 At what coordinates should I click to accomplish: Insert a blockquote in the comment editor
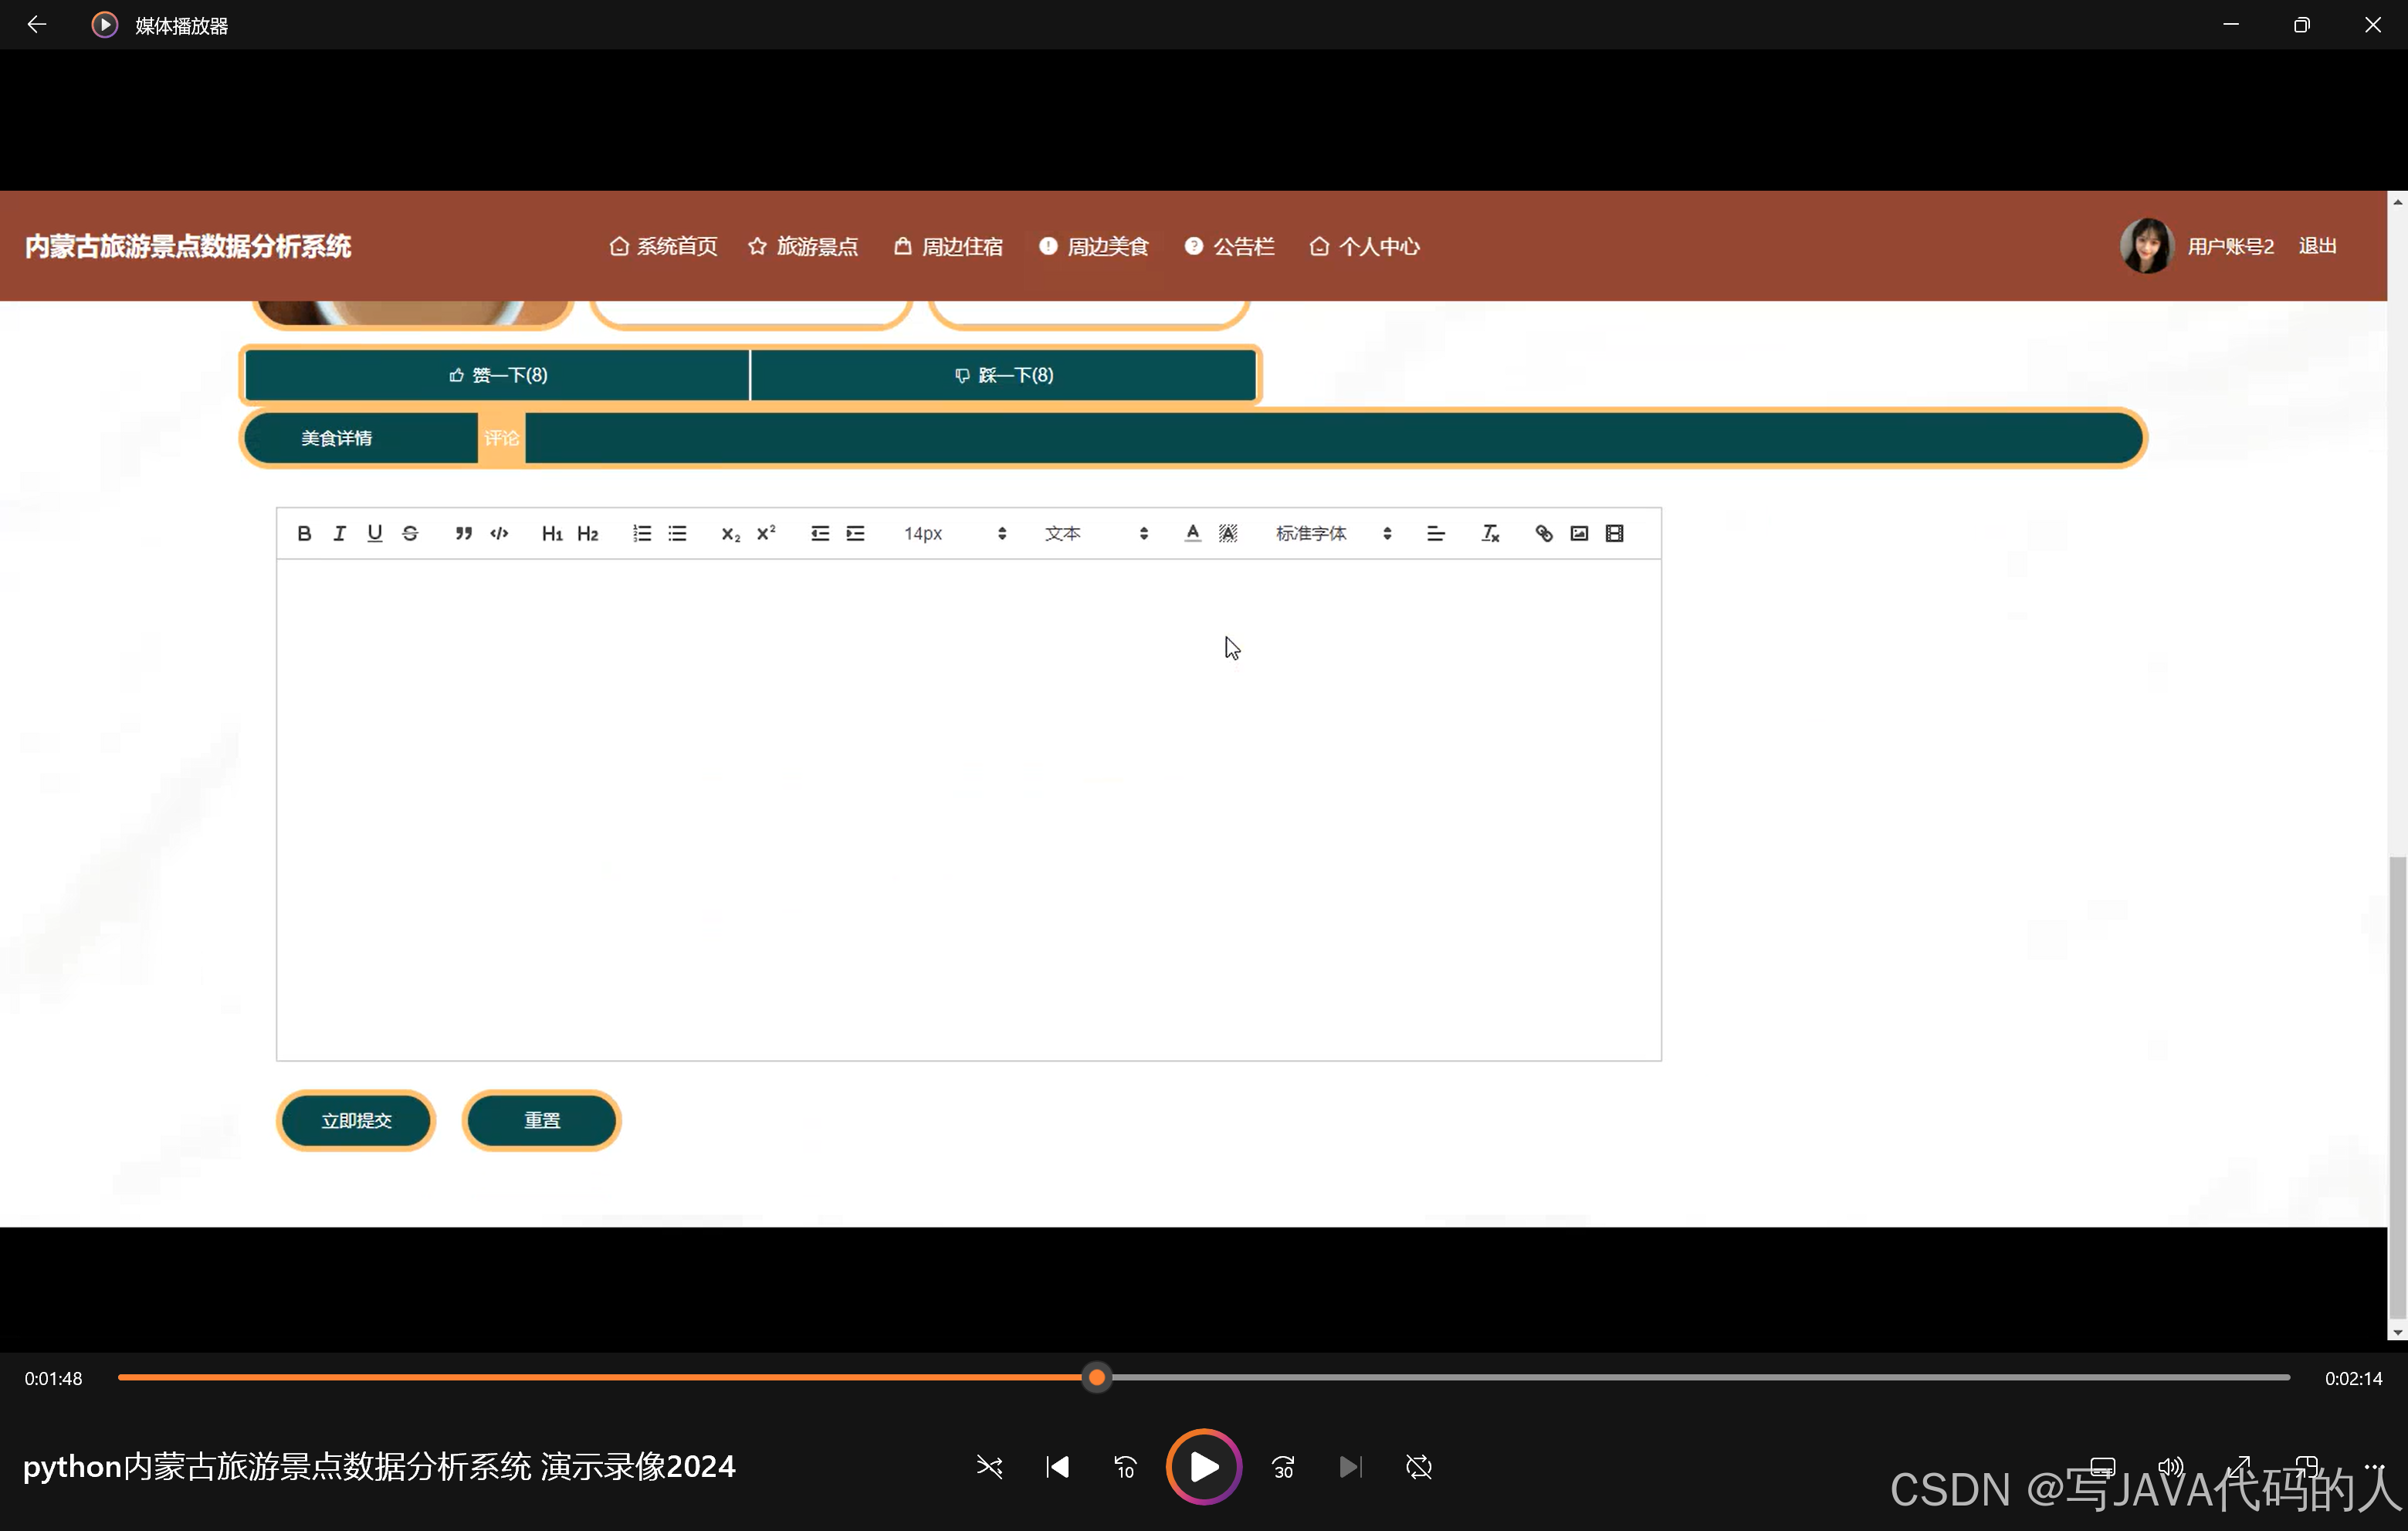tap(464, 533)
